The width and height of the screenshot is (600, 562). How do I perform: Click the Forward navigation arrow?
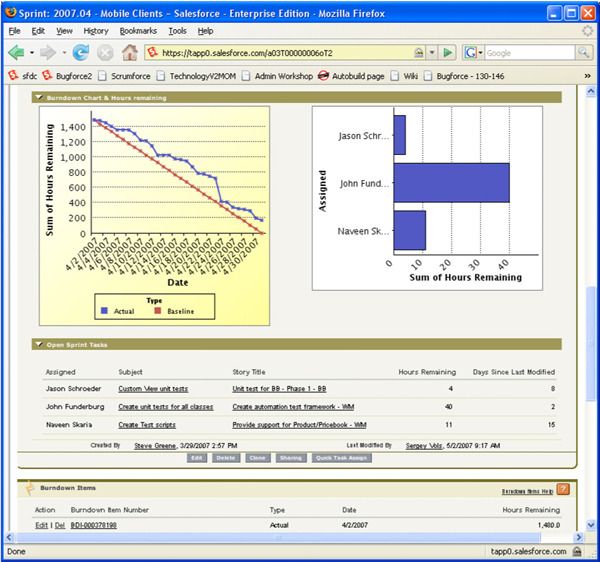tap(48, 52)
